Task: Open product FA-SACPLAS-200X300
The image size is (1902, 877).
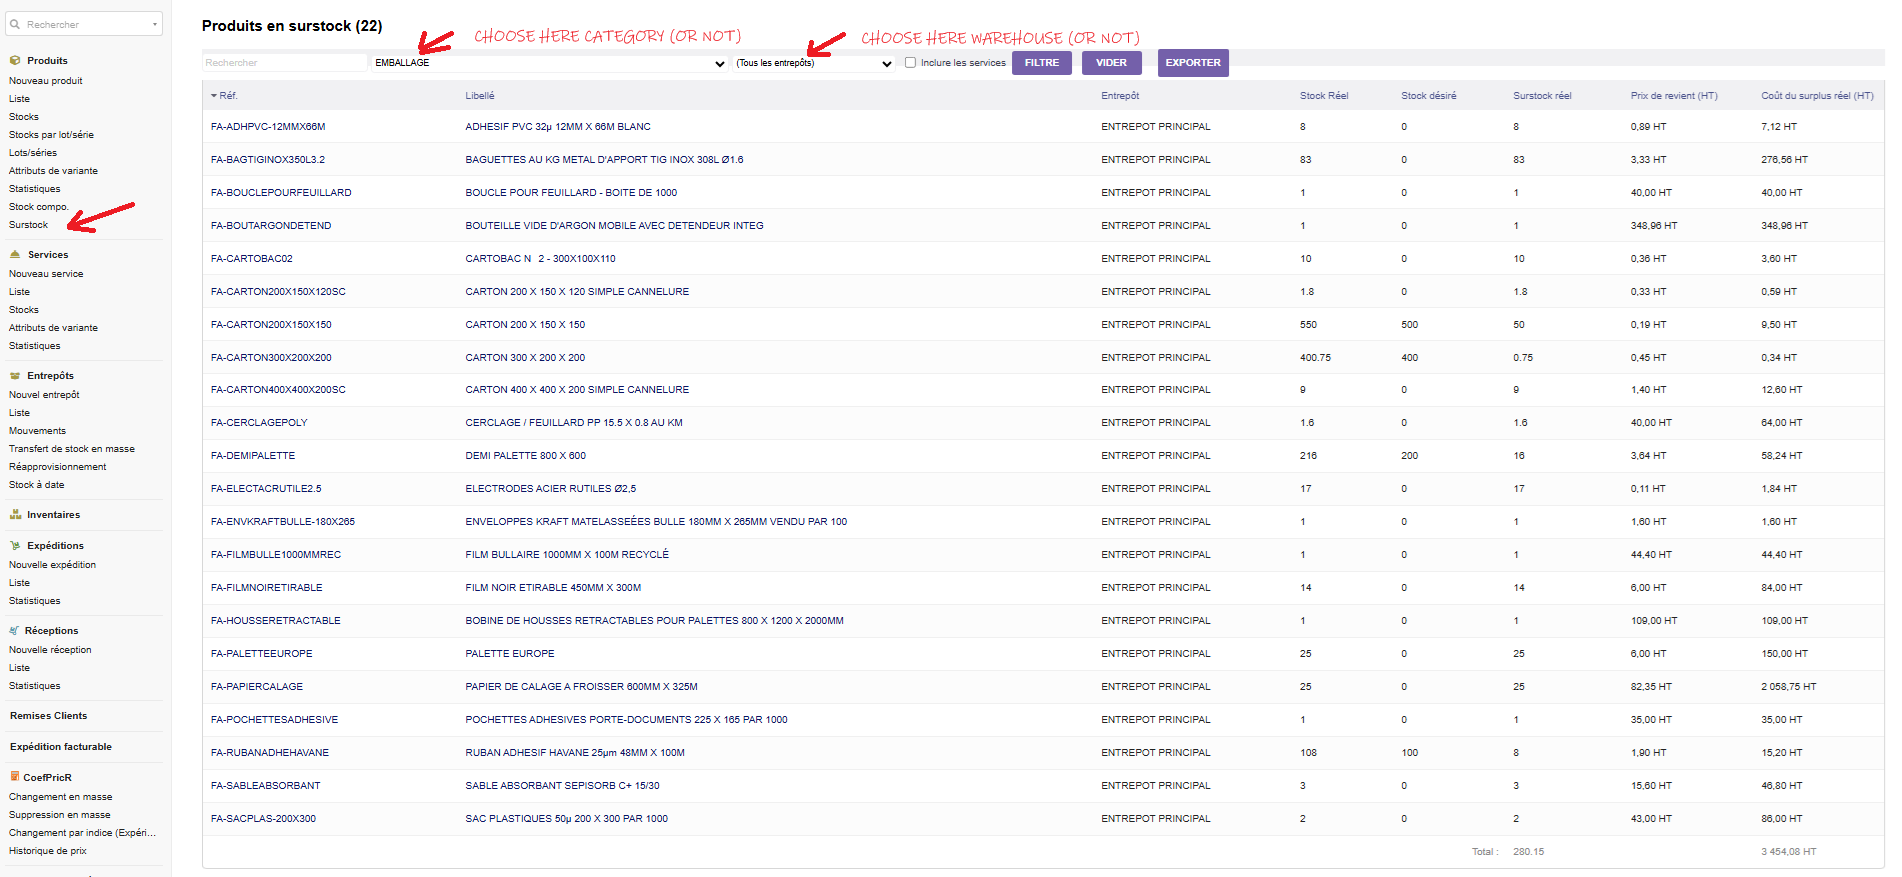Action: pyautogui.click(x=263, y=819)
